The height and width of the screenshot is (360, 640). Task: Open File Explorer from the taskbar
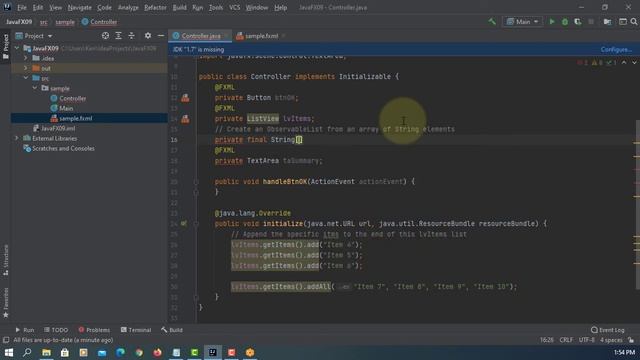point(46,352)
